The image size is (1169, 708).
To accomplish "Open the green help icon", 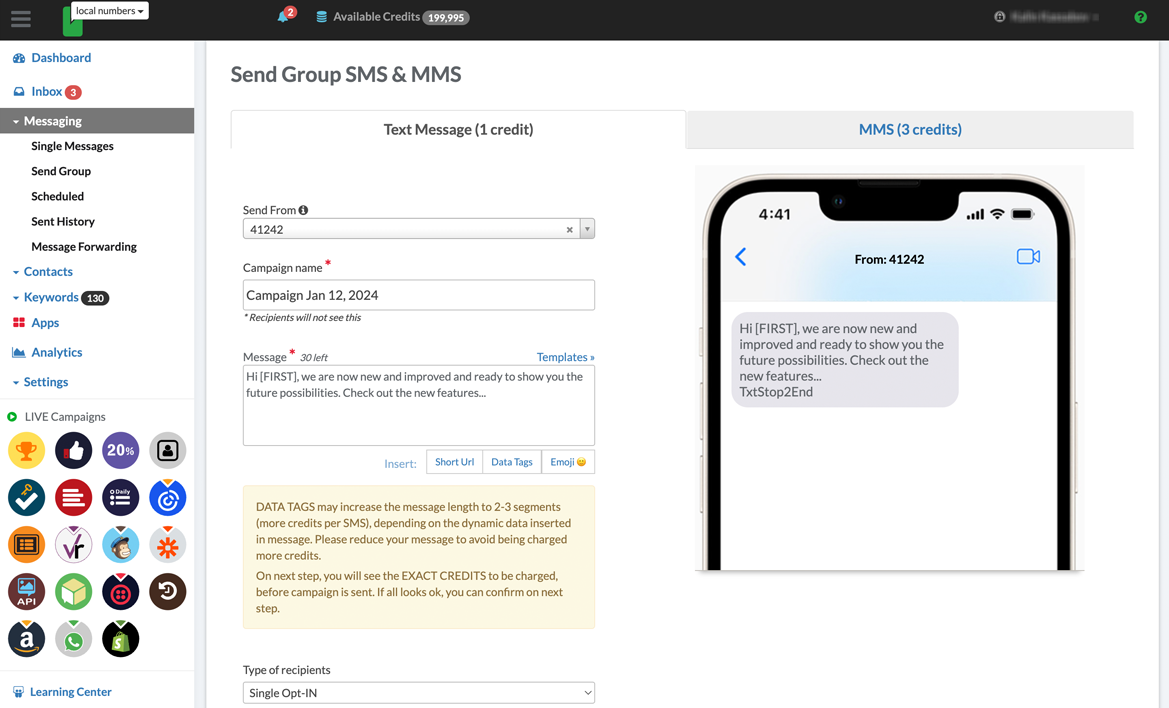I will (1140, 17).
